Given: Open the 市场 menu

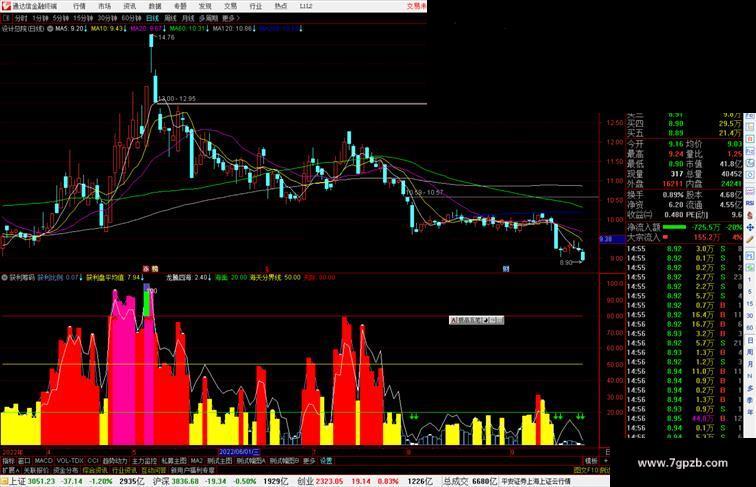Looking at the screenshot, I should pos(104,6).
